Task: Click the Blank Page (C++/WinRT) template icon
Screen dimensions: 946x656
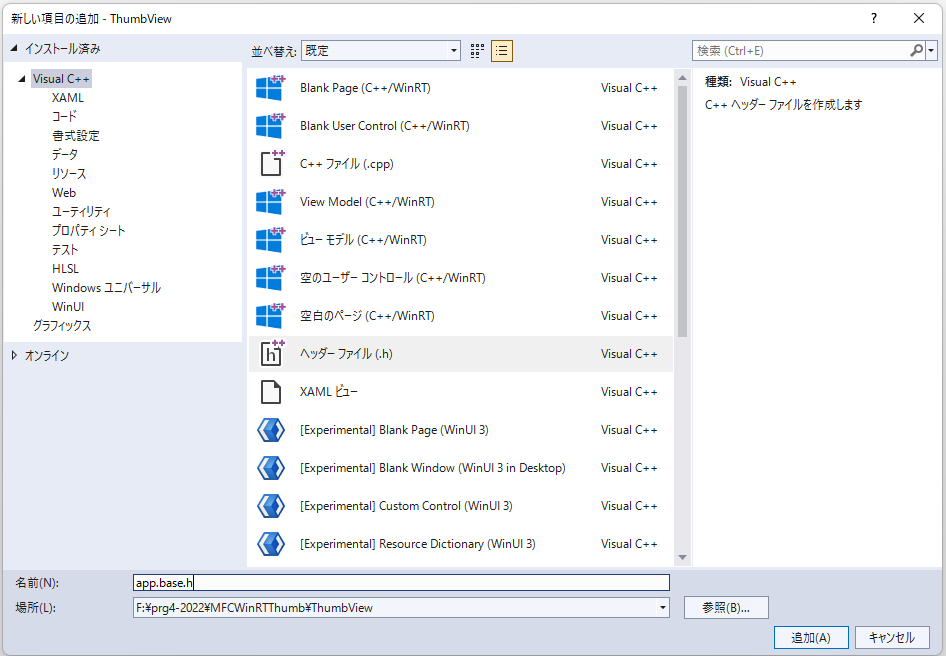Action: [x=270, y=88]
